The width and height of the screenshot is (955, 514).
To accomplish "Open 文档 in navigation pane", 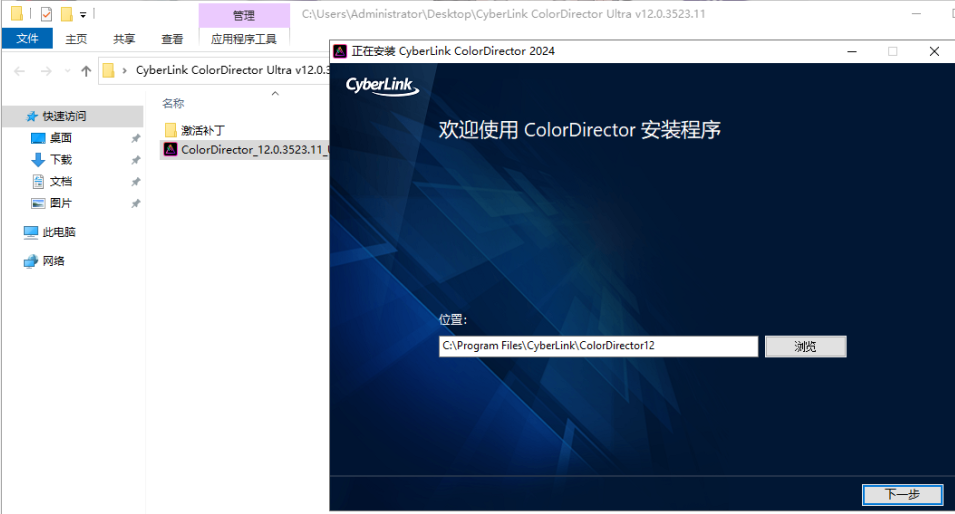I will coord(60,181).
